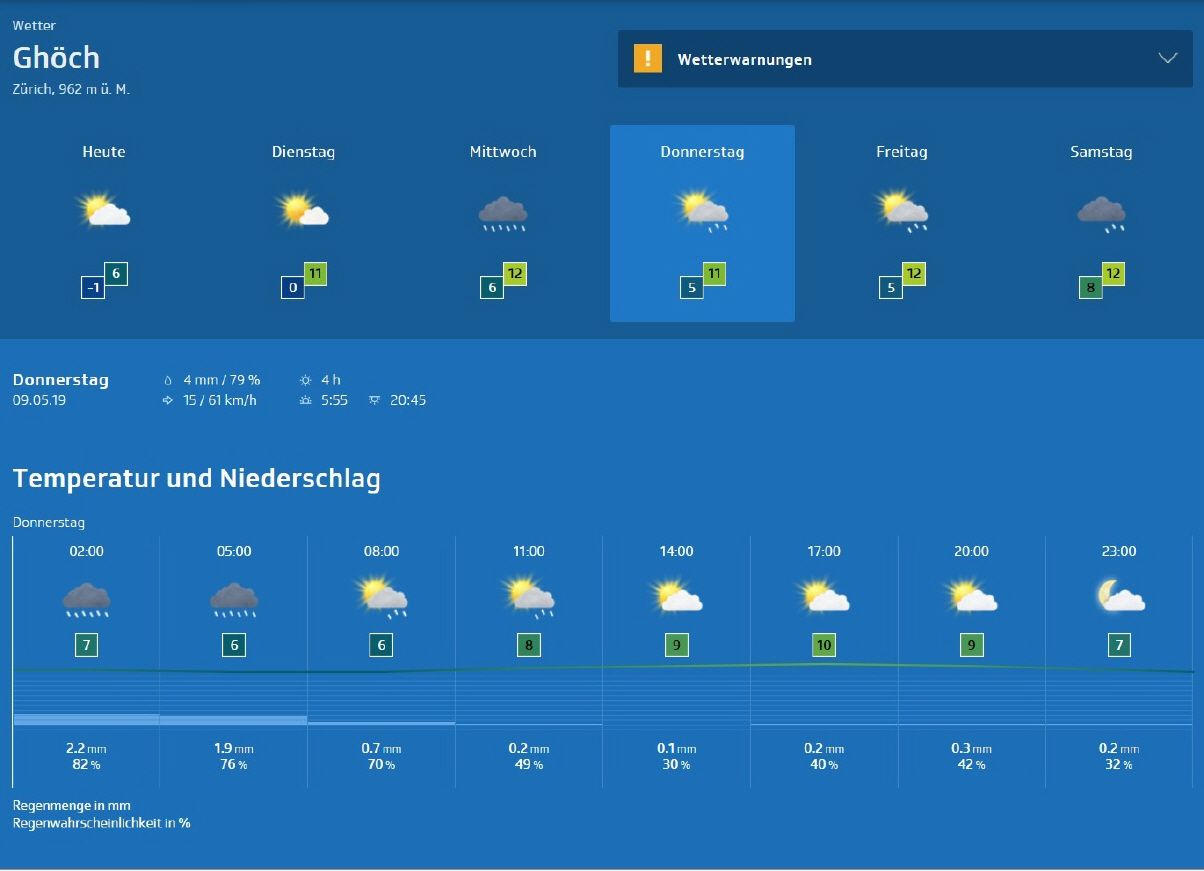Click the orange warning exclamation icon
1204x871 pixels.
pyautogui.click(x=648, y=59)
